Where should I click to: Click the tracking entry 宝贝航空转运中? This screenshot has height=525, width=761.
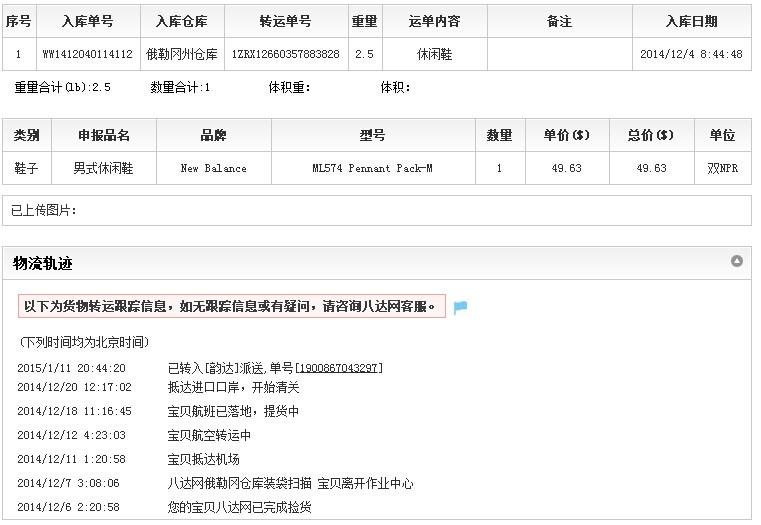pos(209,435)
